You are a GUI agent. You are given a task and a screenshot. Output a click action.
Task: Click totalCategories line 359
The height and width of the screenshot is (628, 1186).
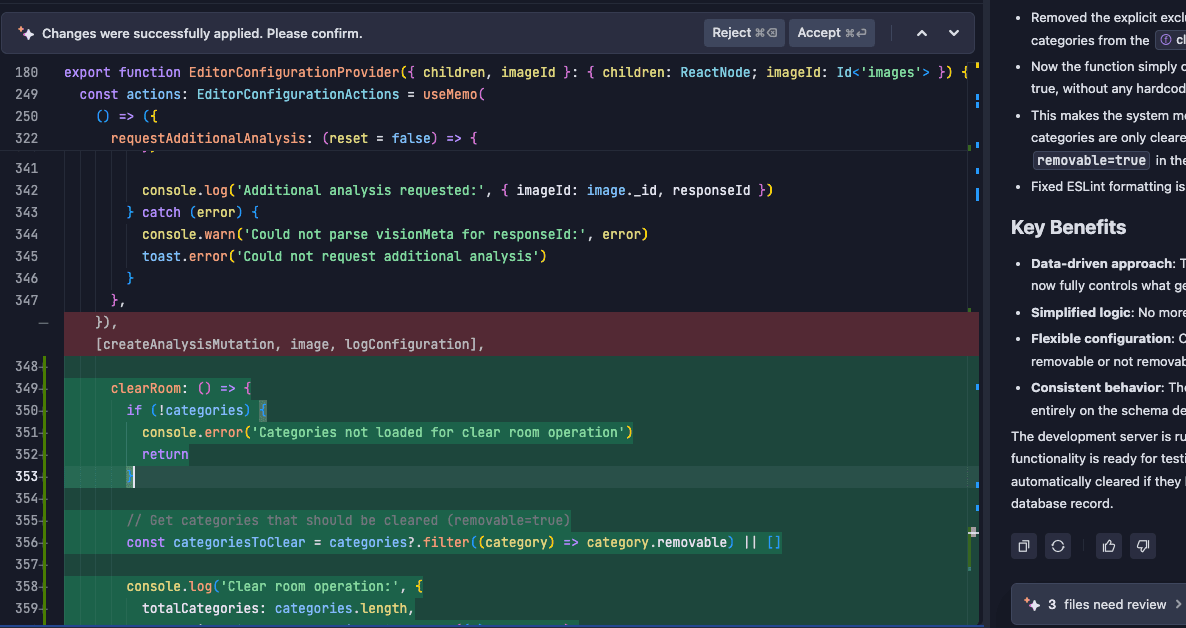click(x=278, y=608)
